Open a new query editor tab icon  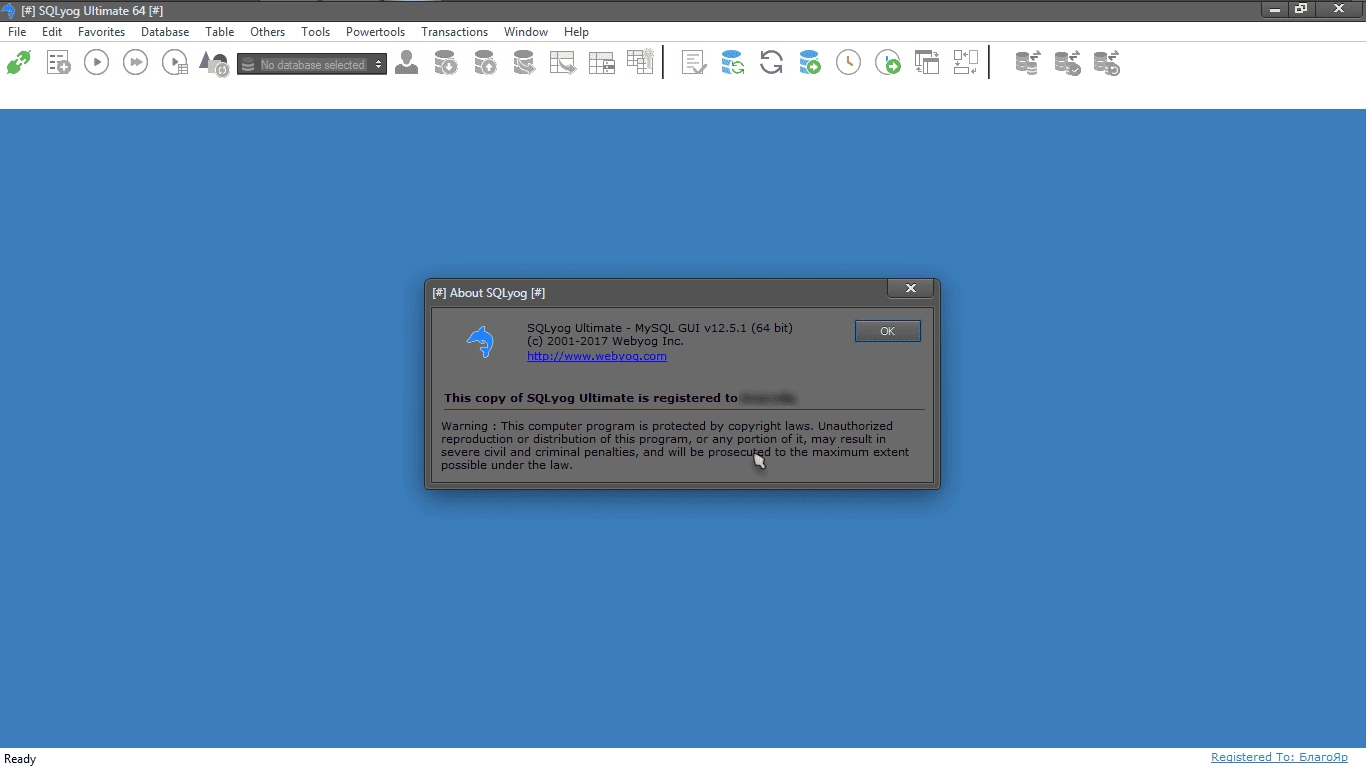click(58, 63)
